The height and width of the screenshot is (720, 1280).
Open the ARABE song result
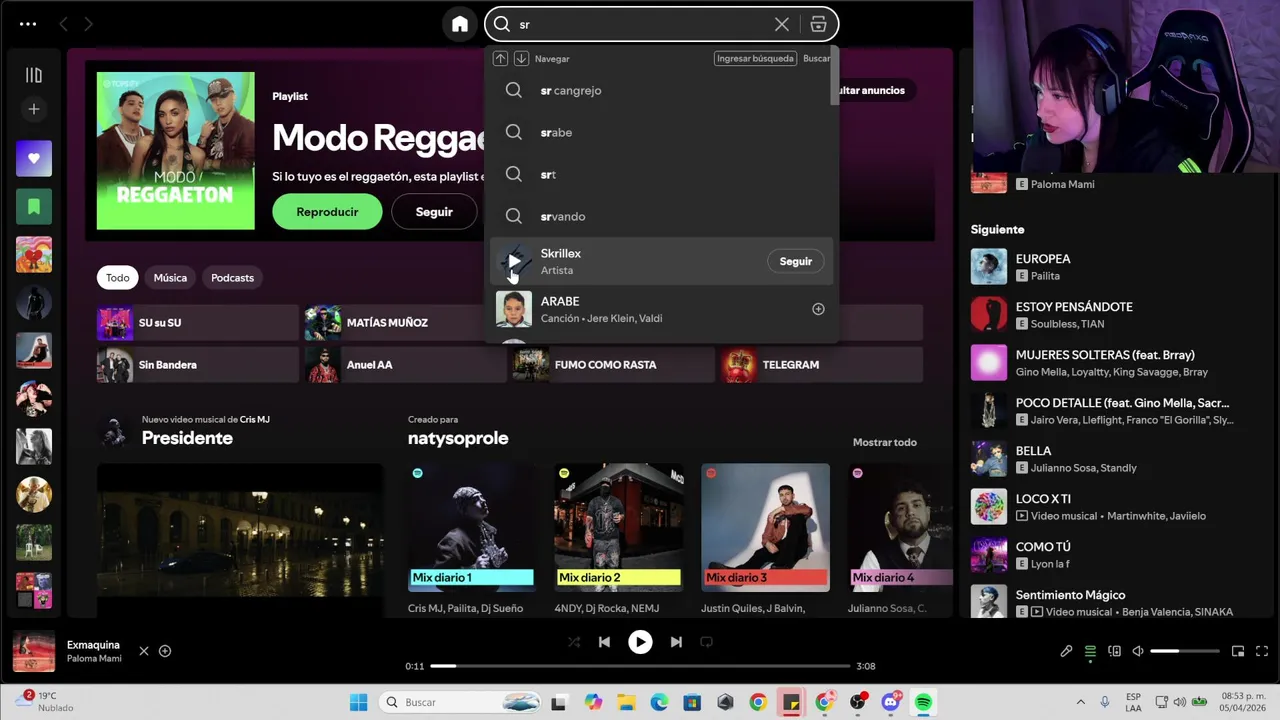click(661, 309)
